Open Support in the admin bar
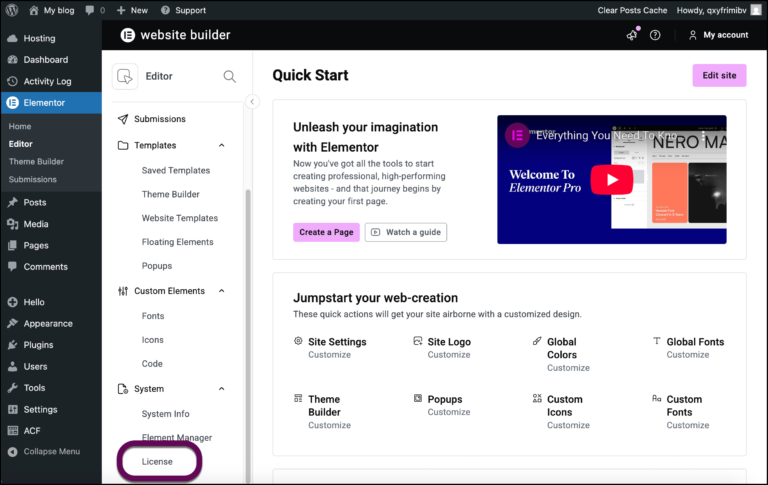 (183, 10)
